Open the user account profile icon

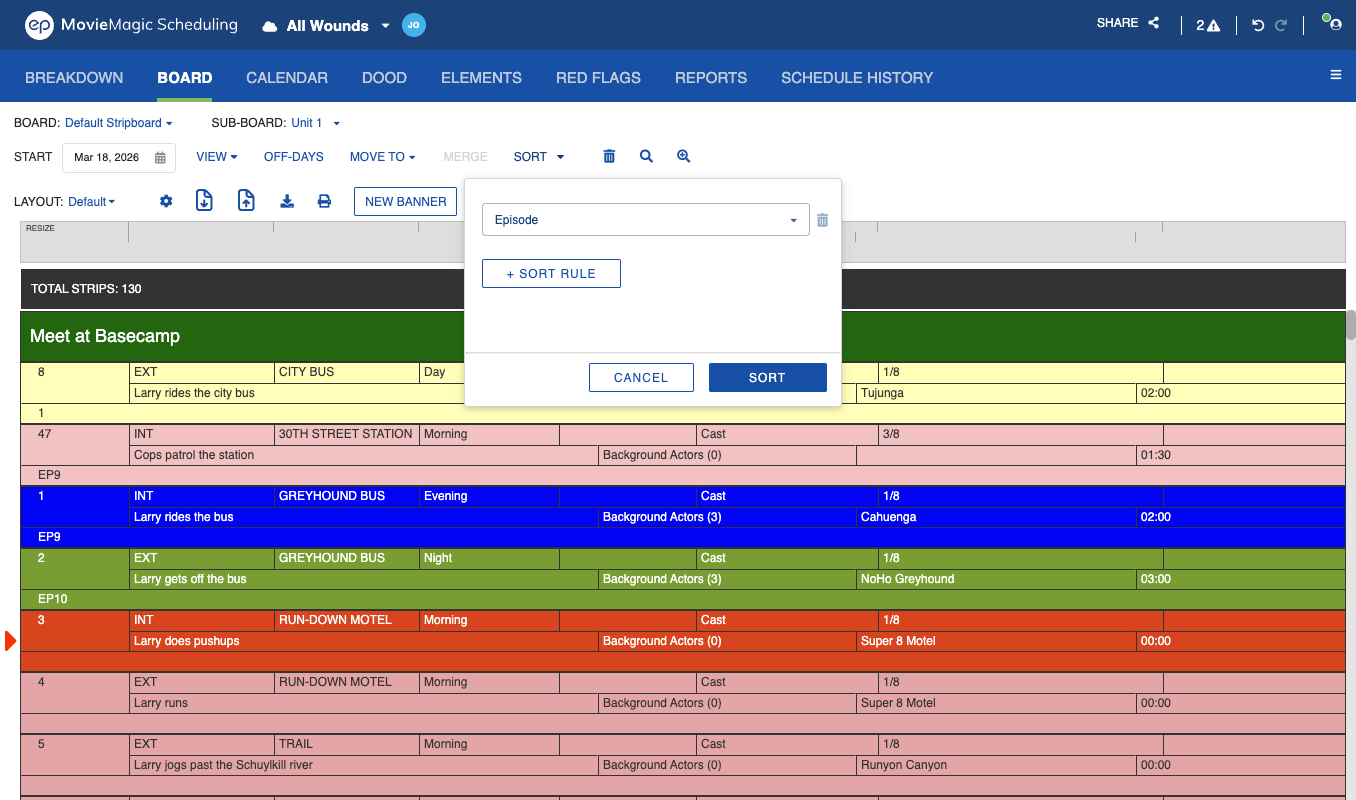coord(1334,25)
